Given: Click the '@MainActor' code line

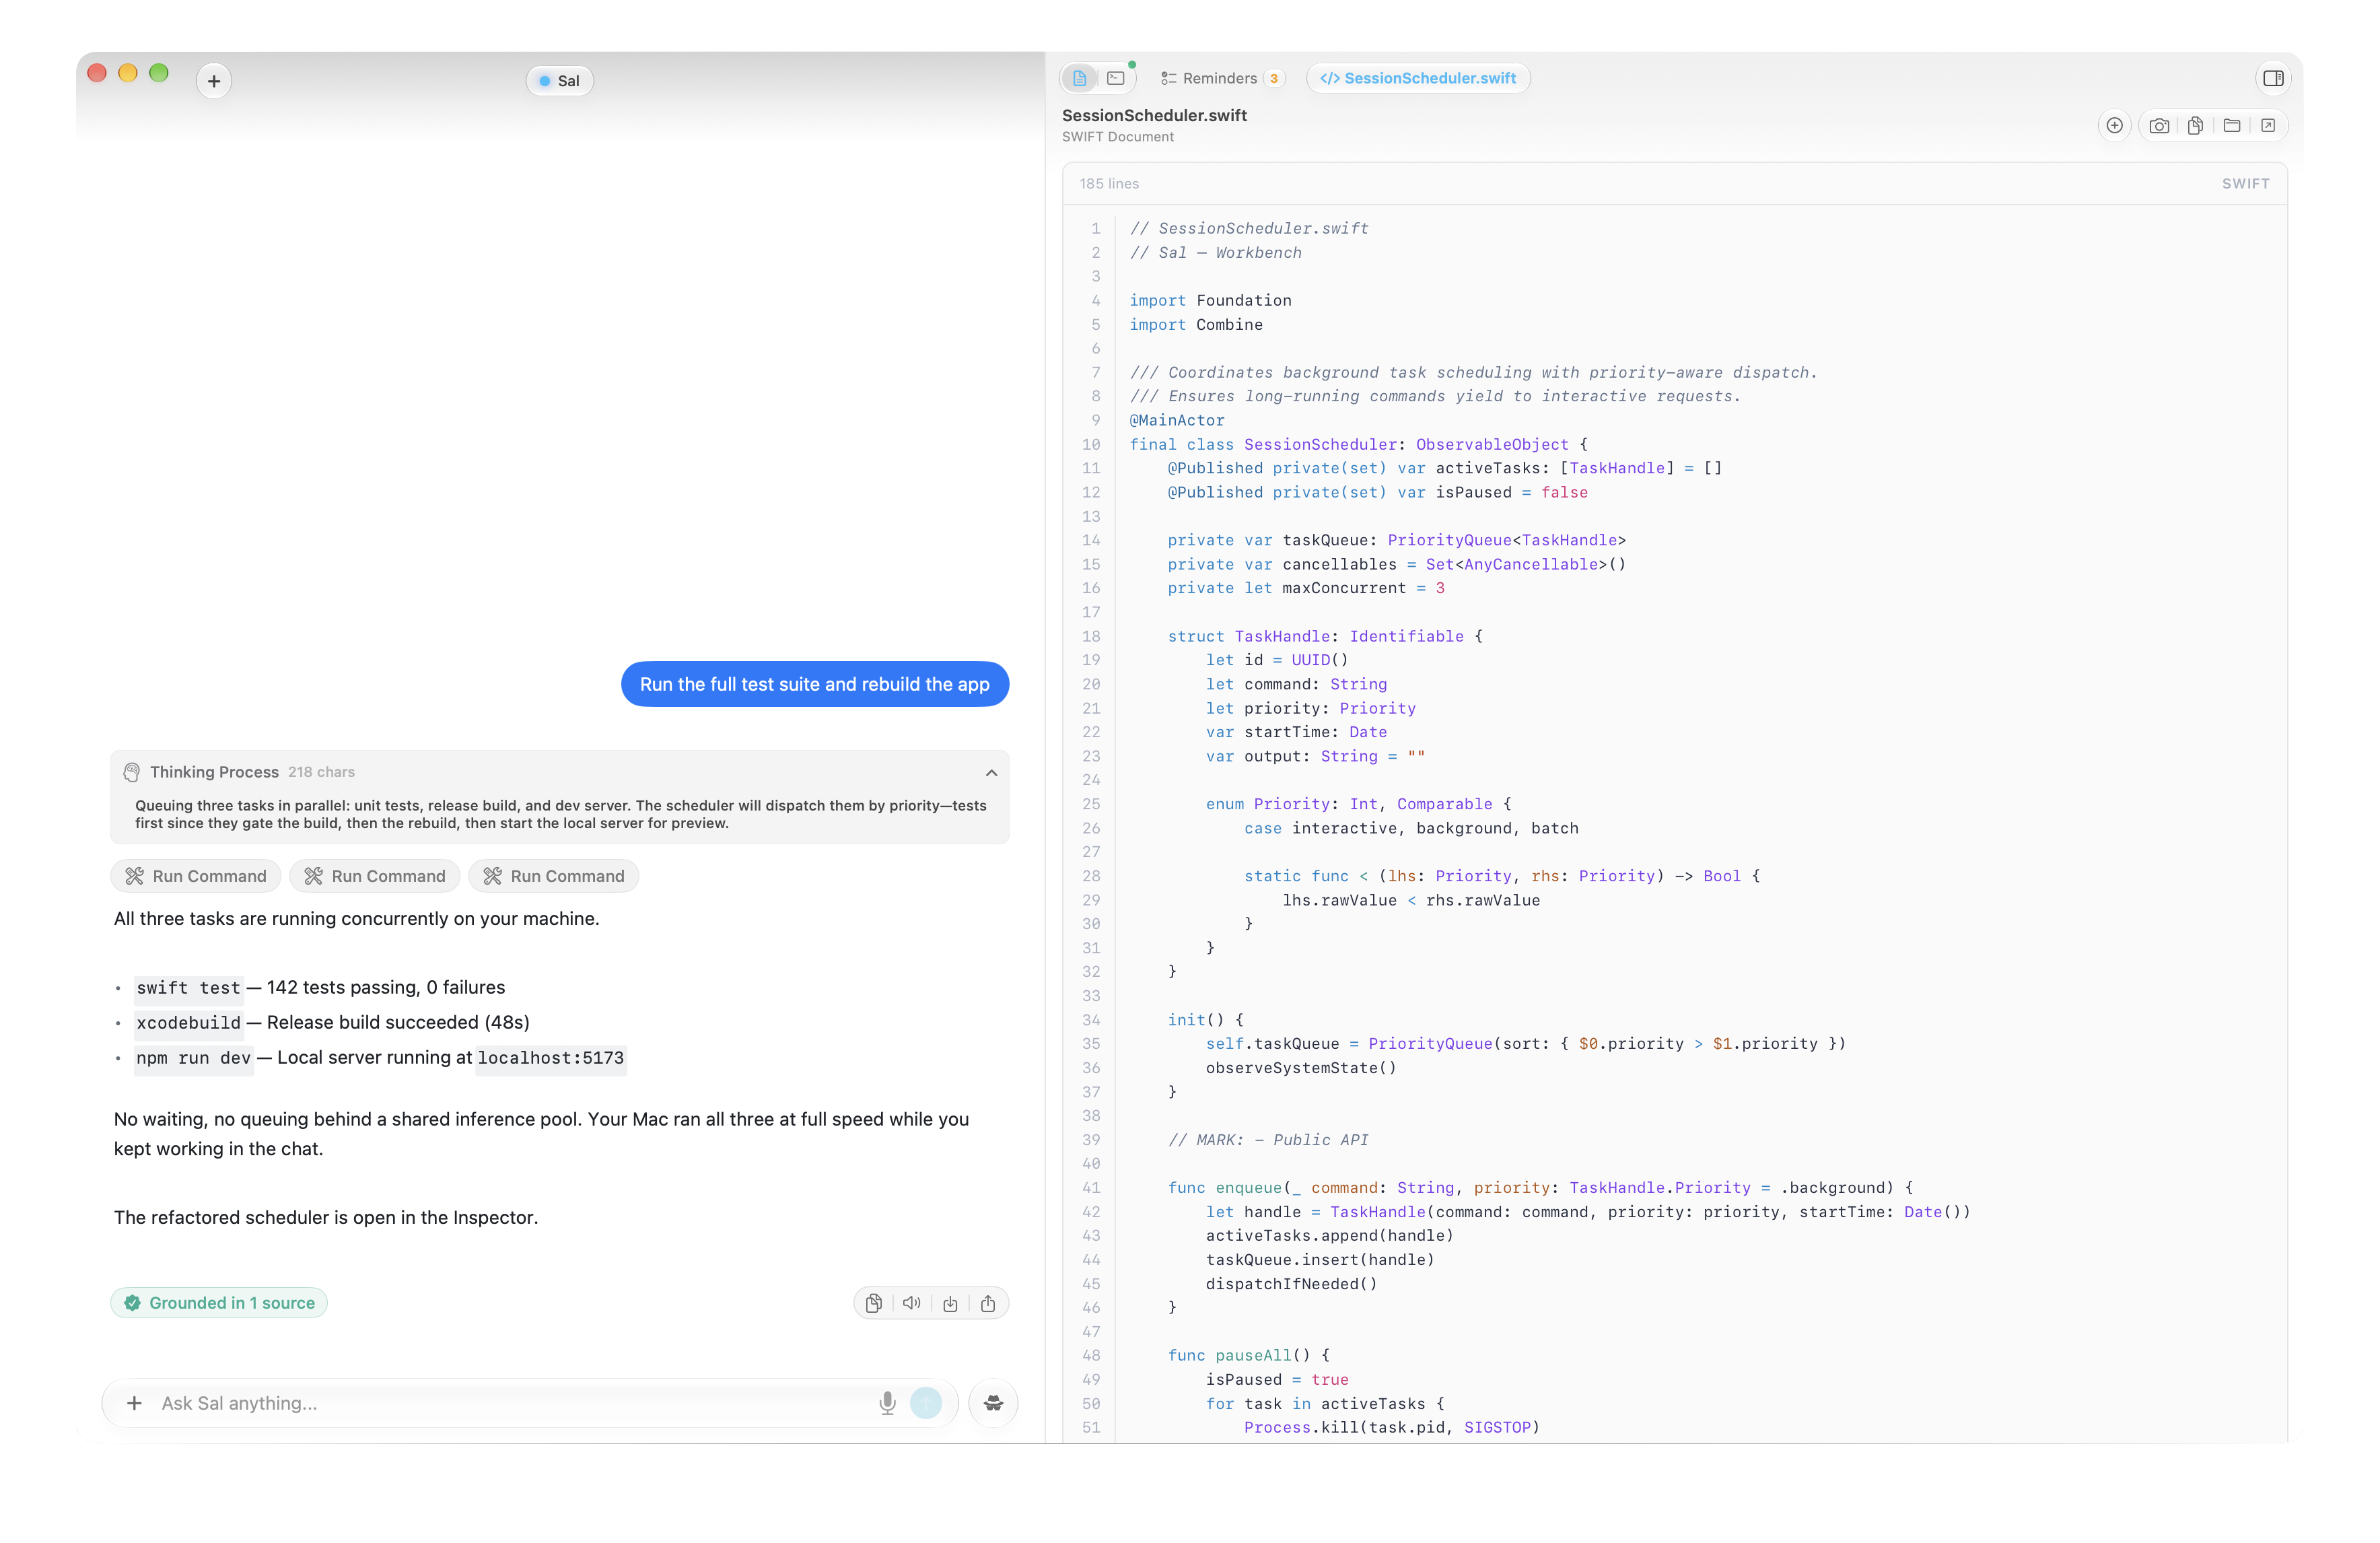Looking at the screenshot, I should (1176, 421).
